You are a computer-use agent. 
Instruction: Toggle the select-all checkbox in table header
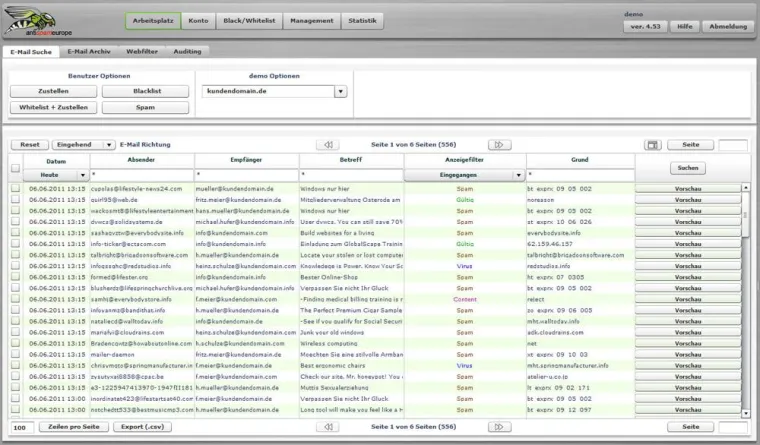pos(15,168)
